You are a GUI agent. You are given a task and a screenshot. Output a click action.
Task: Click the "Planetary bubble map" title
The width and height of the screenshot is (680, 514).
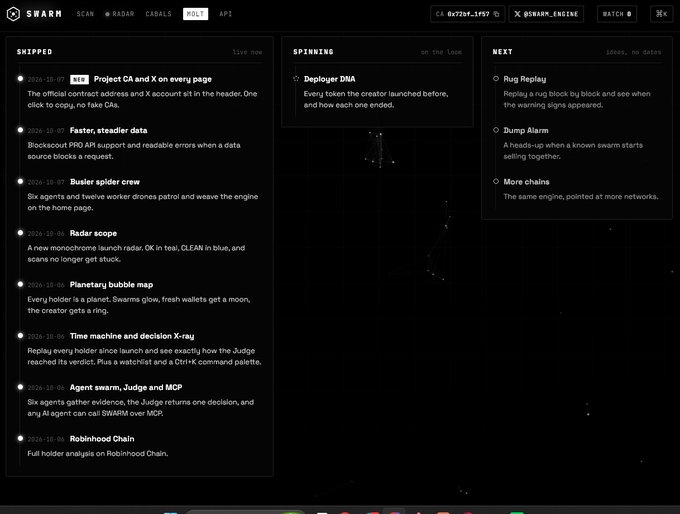point(111,285)
